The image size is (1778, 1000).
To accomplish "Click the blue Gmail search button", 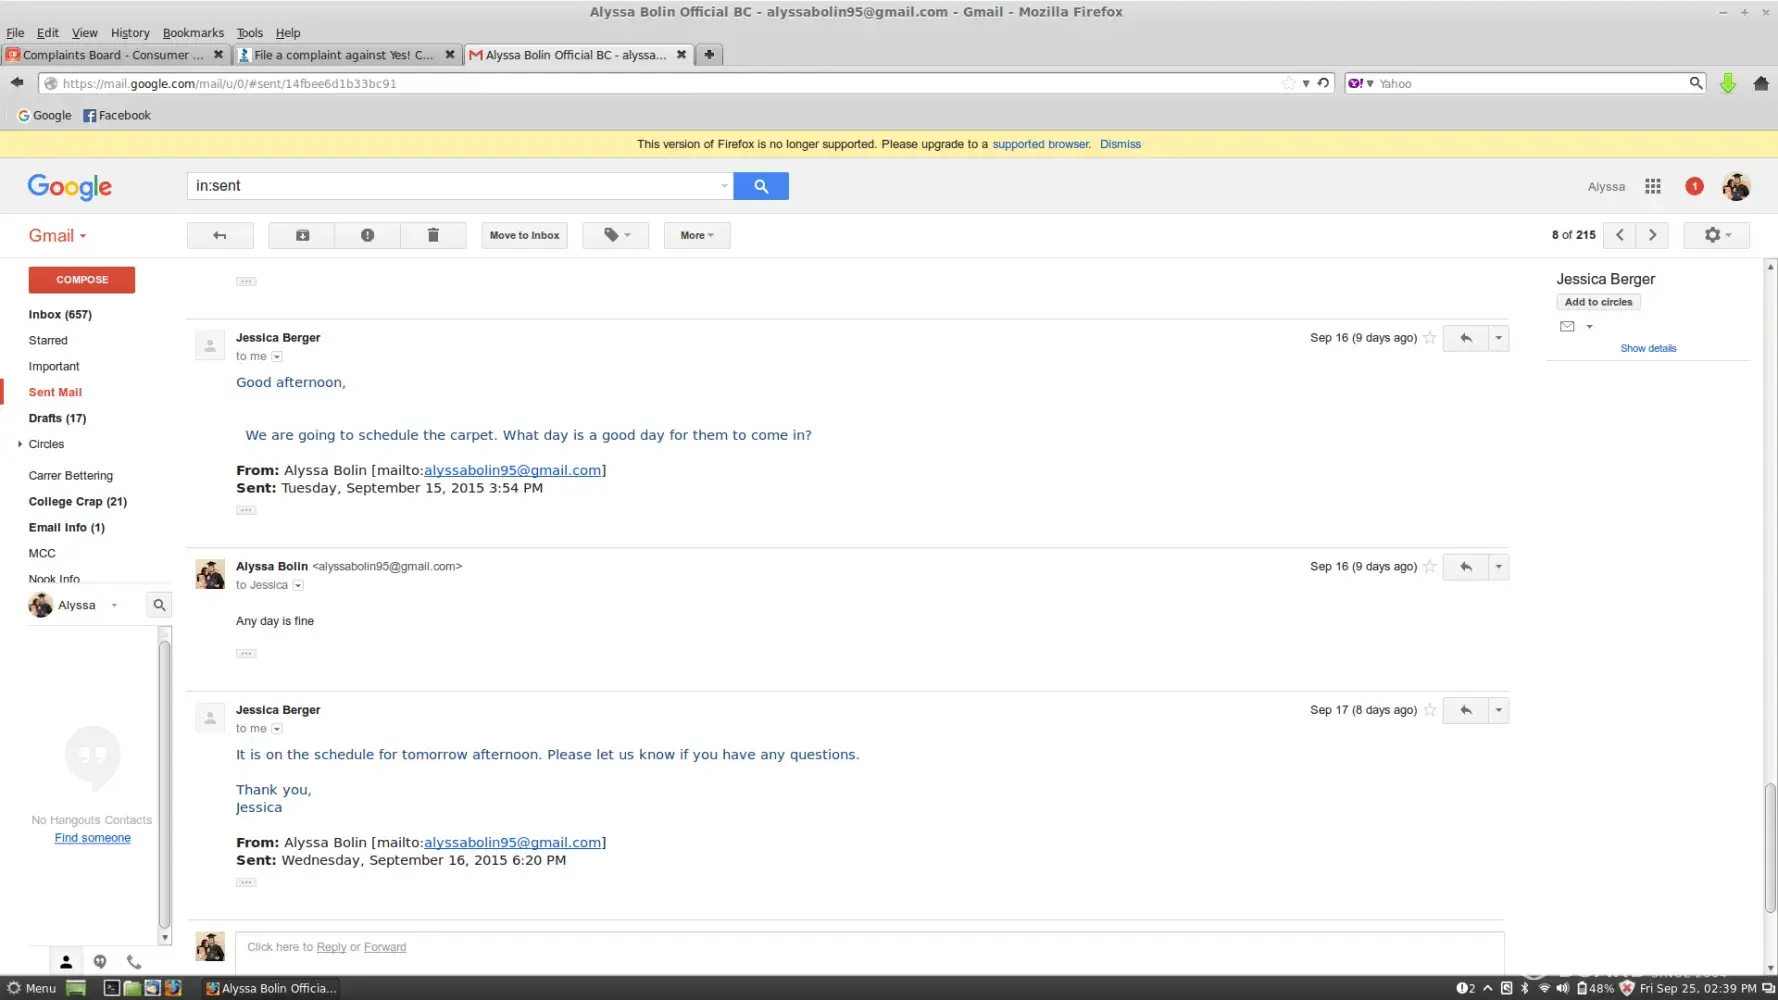I will 761,186.
